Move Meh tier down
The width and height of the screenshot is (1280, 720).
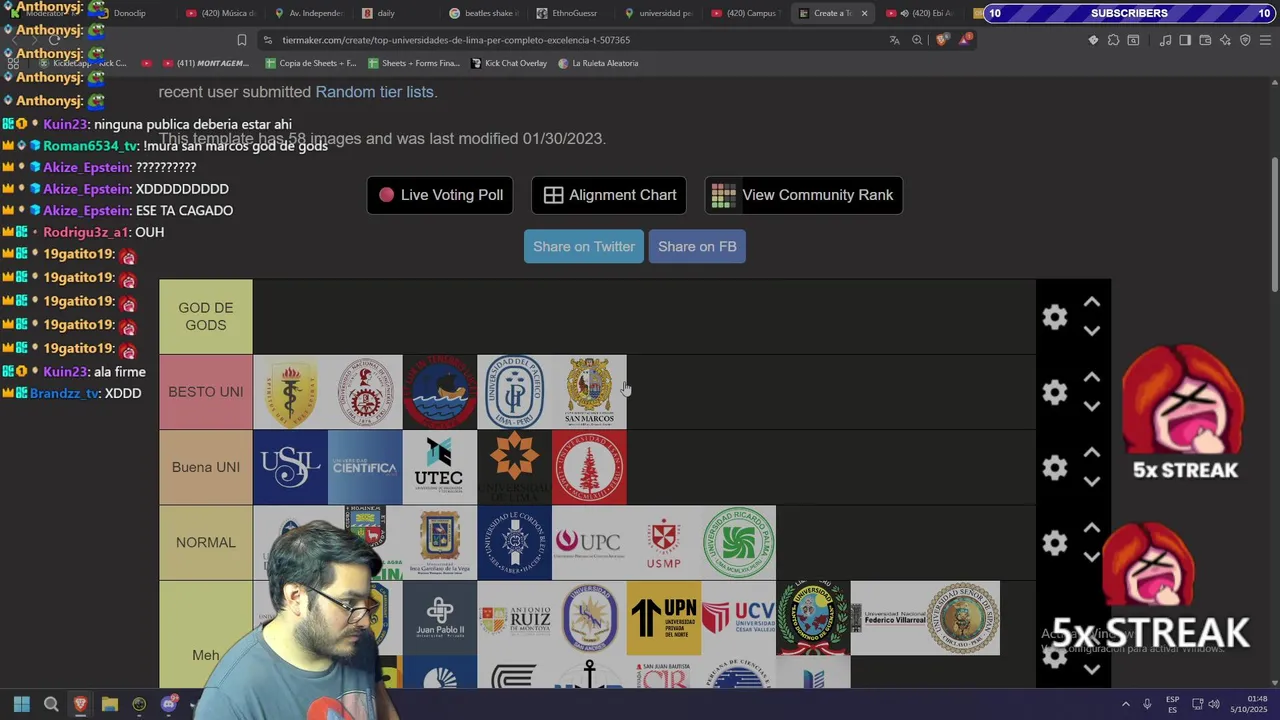click(x=1092, y=670)
